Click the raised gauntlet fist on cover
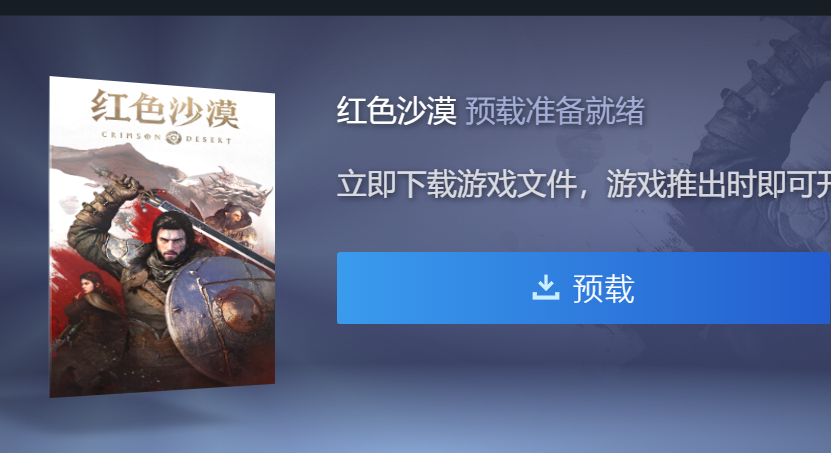This screenshot has height=453, width=831. (121, 189)
